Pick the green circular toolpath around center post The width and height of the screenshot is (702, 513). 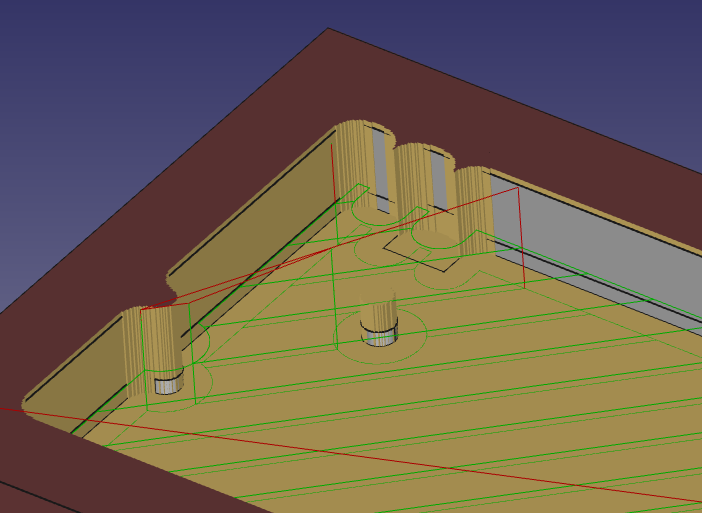pyautogui.click(x=381, y=335)
